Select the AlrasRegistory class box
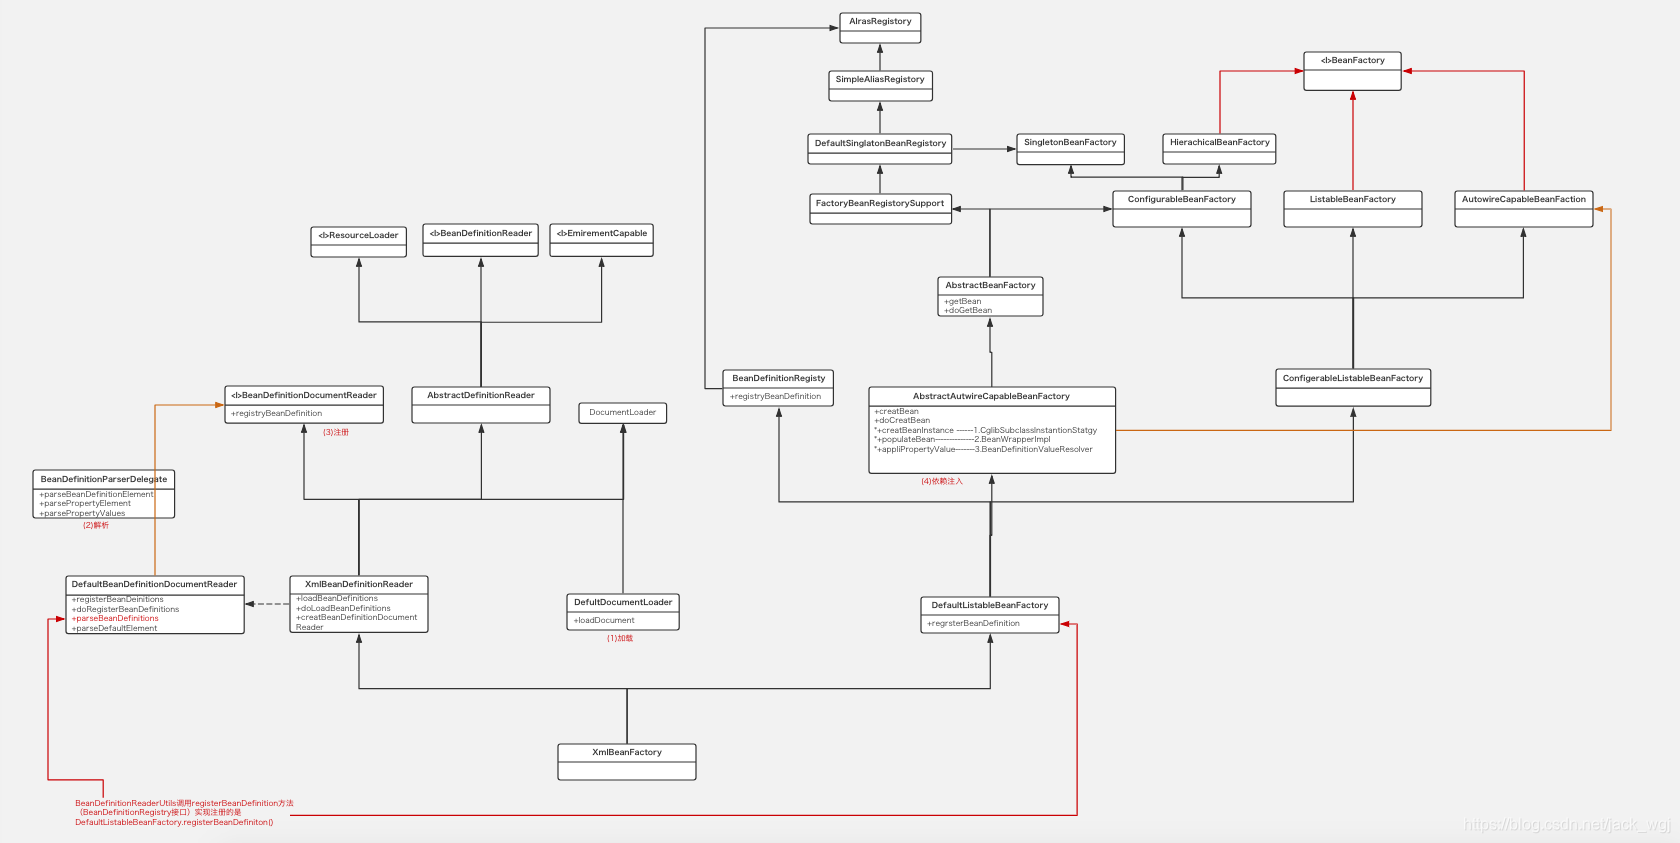 [880, 28]
